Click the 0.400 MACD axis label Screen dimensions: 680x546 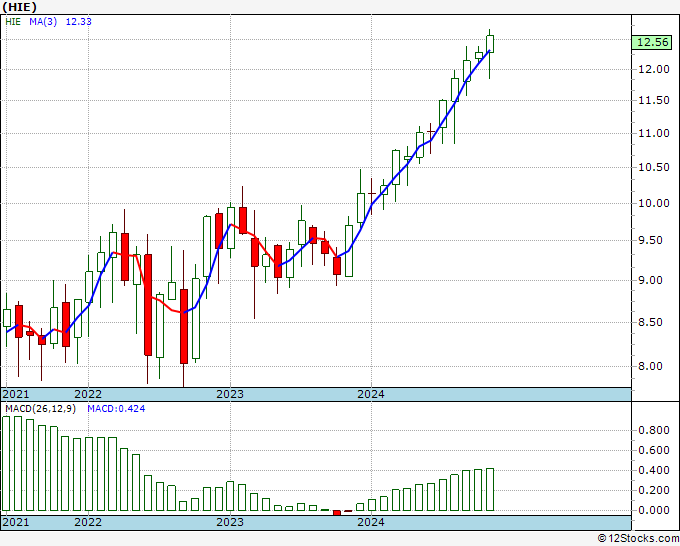tap(654, 470)
